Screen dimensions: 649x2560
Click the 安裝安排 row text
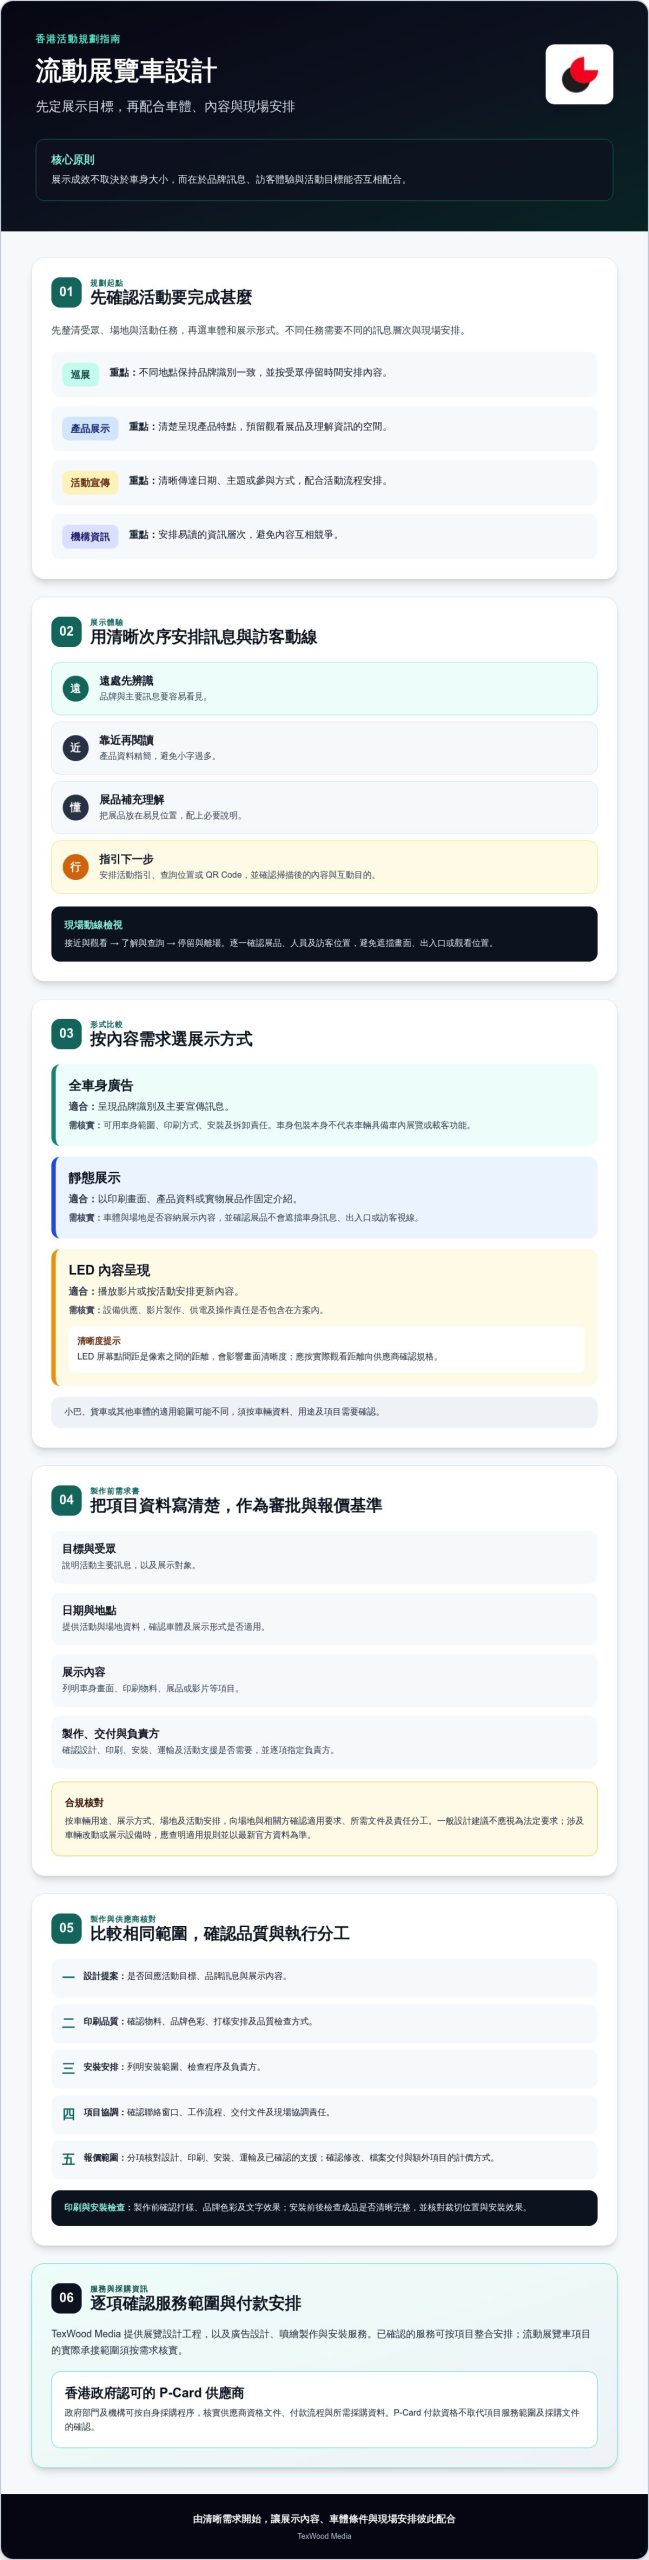click(173, 2067)
